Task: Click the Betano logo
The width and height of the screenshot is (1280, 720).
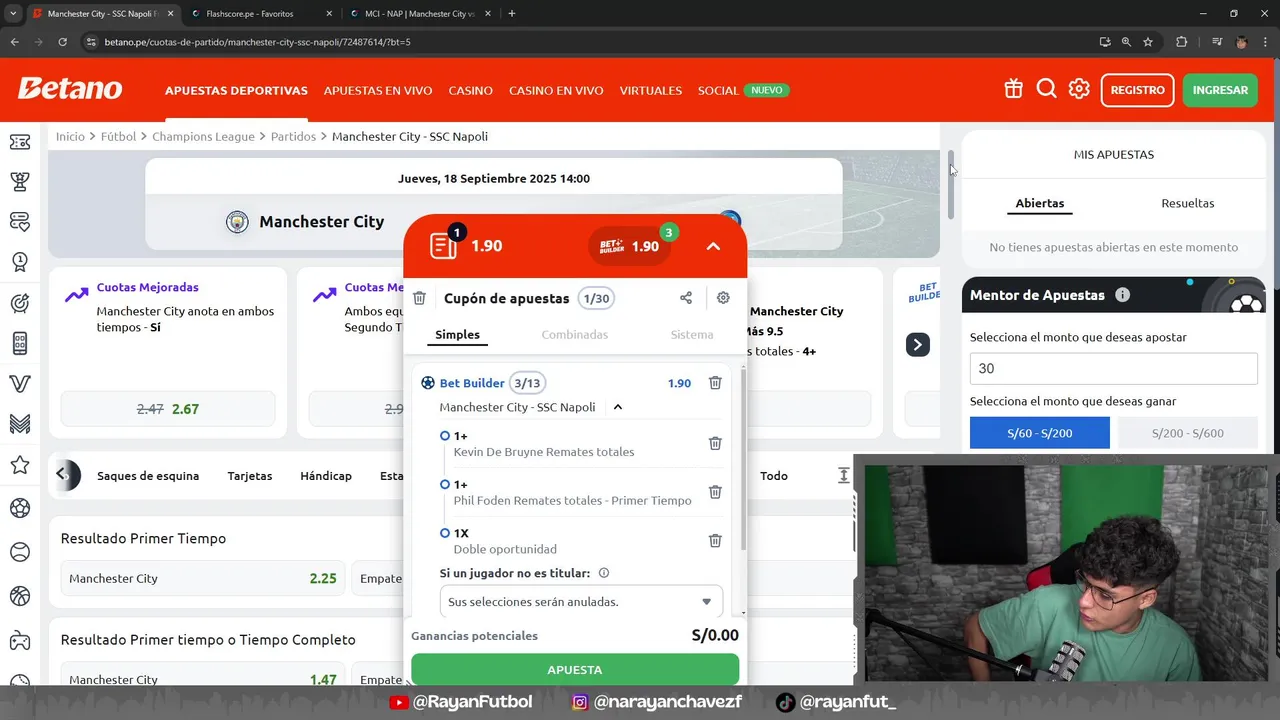Action: click(x=70, y=89)
